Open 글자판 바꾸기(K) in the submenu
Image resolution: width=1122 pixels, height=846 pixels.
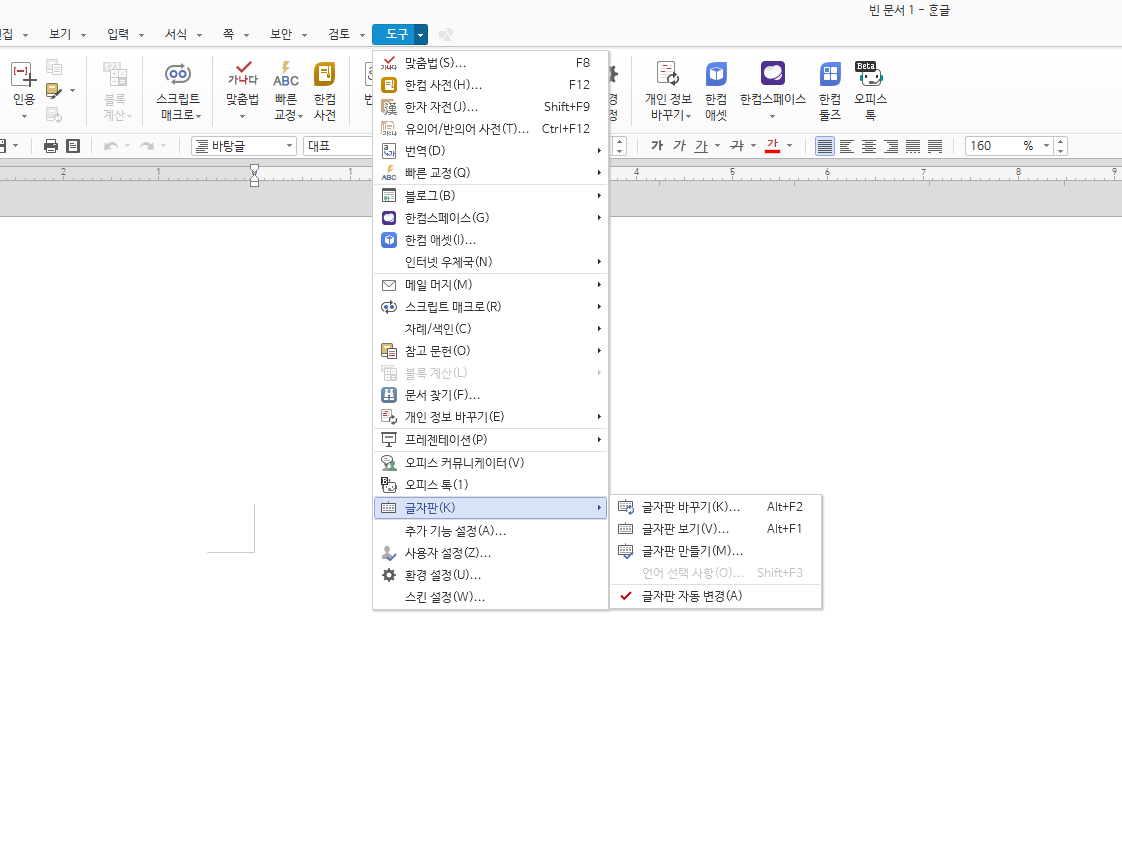(716, 507)
